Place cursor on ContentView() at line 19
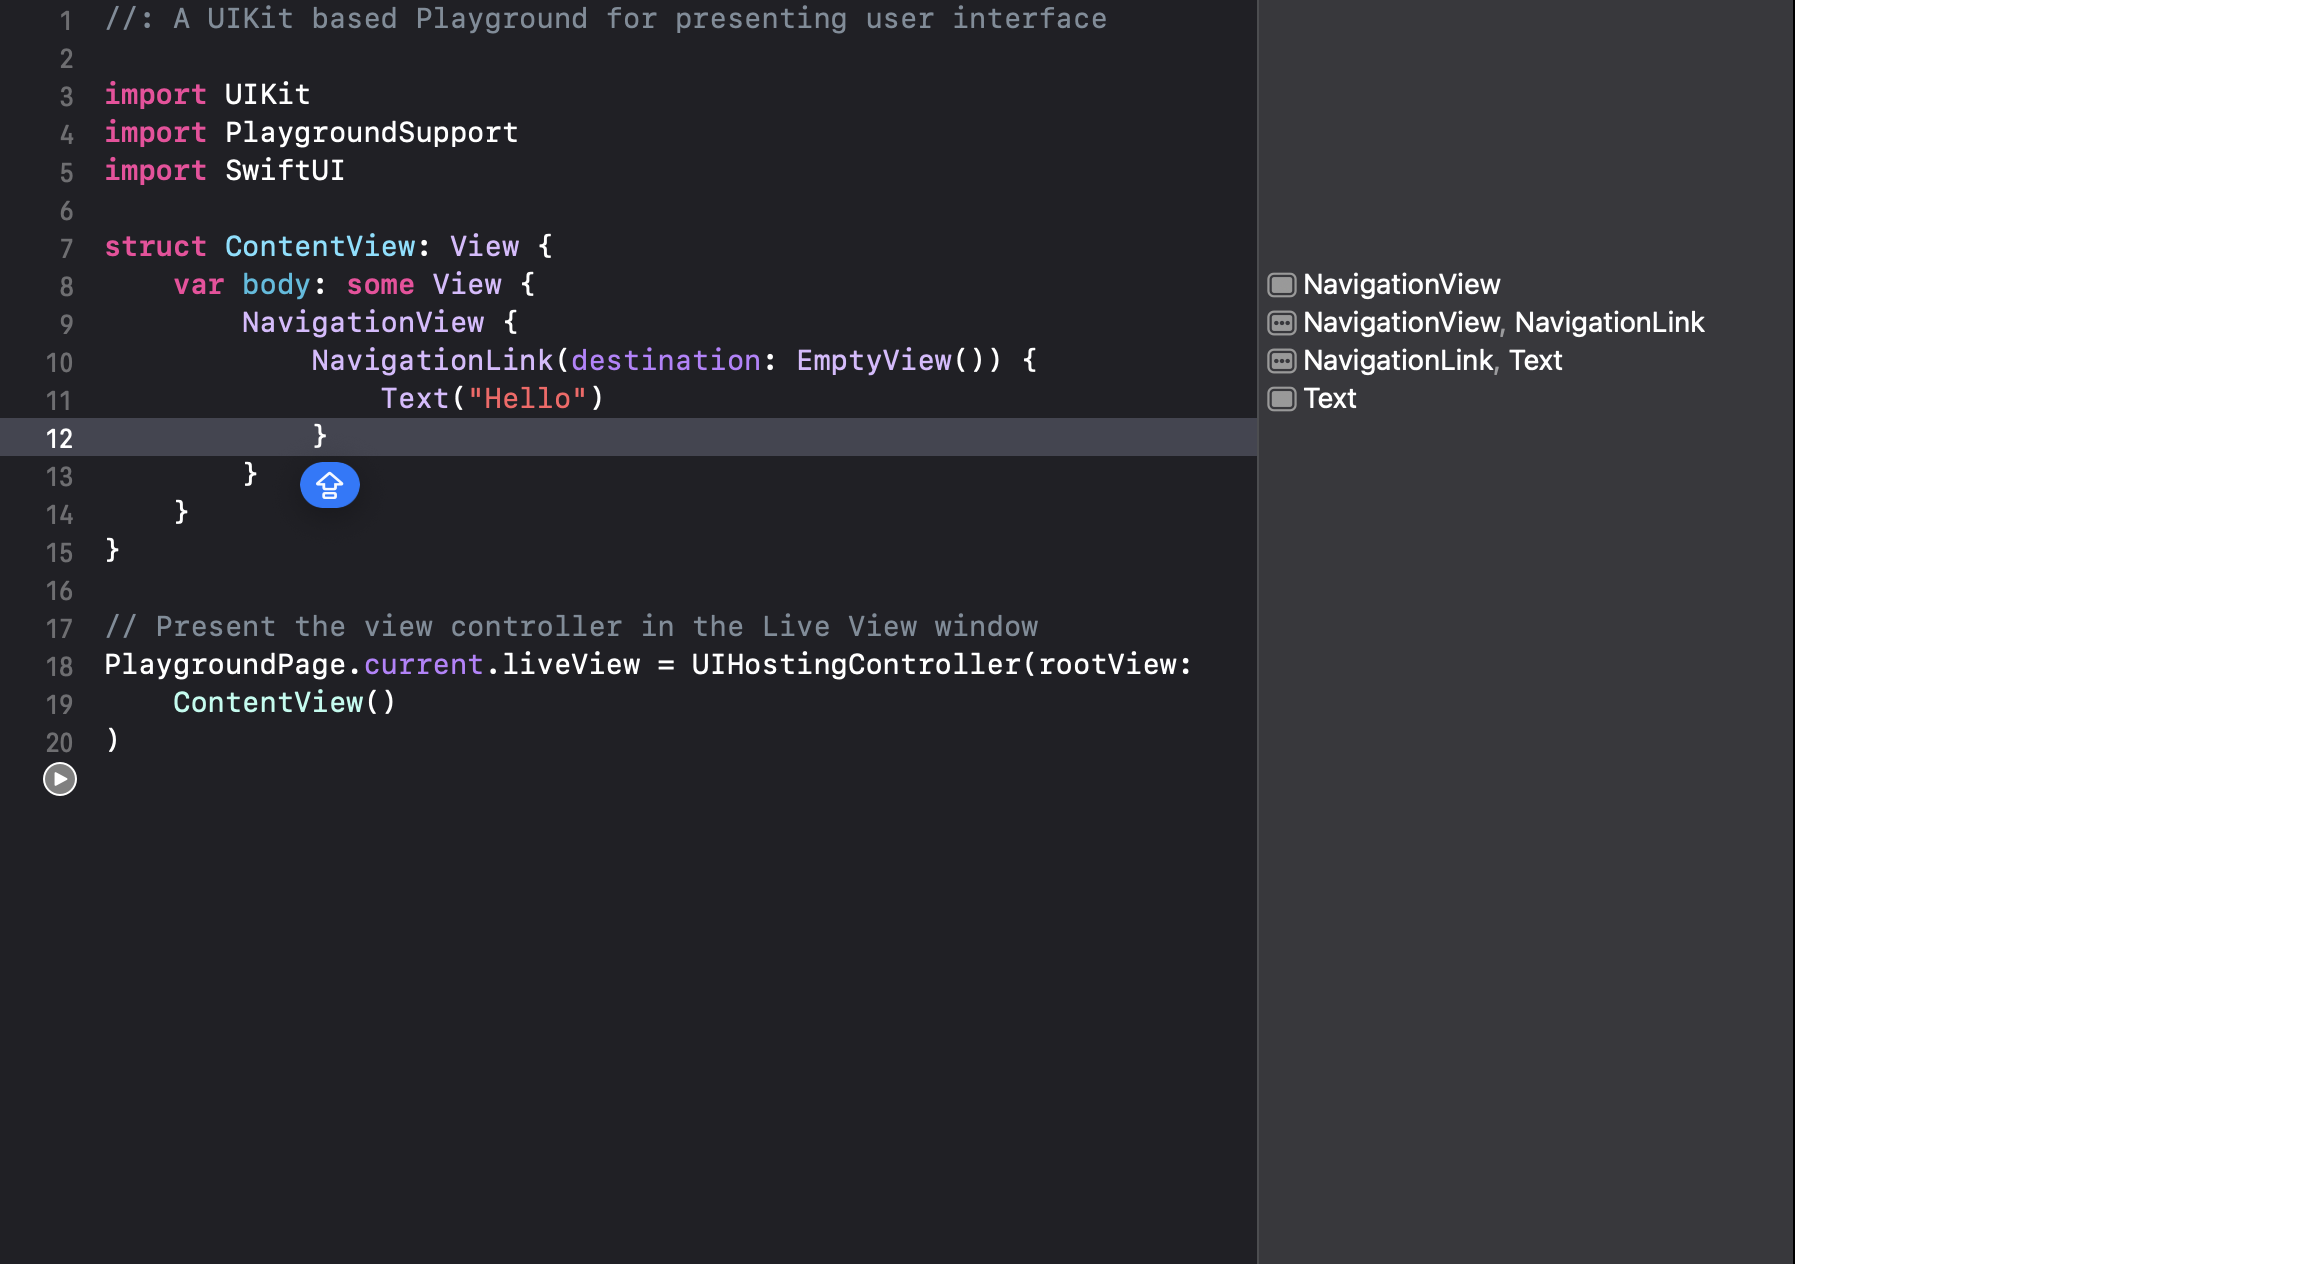2316x1264 pixels. point(284,703)
